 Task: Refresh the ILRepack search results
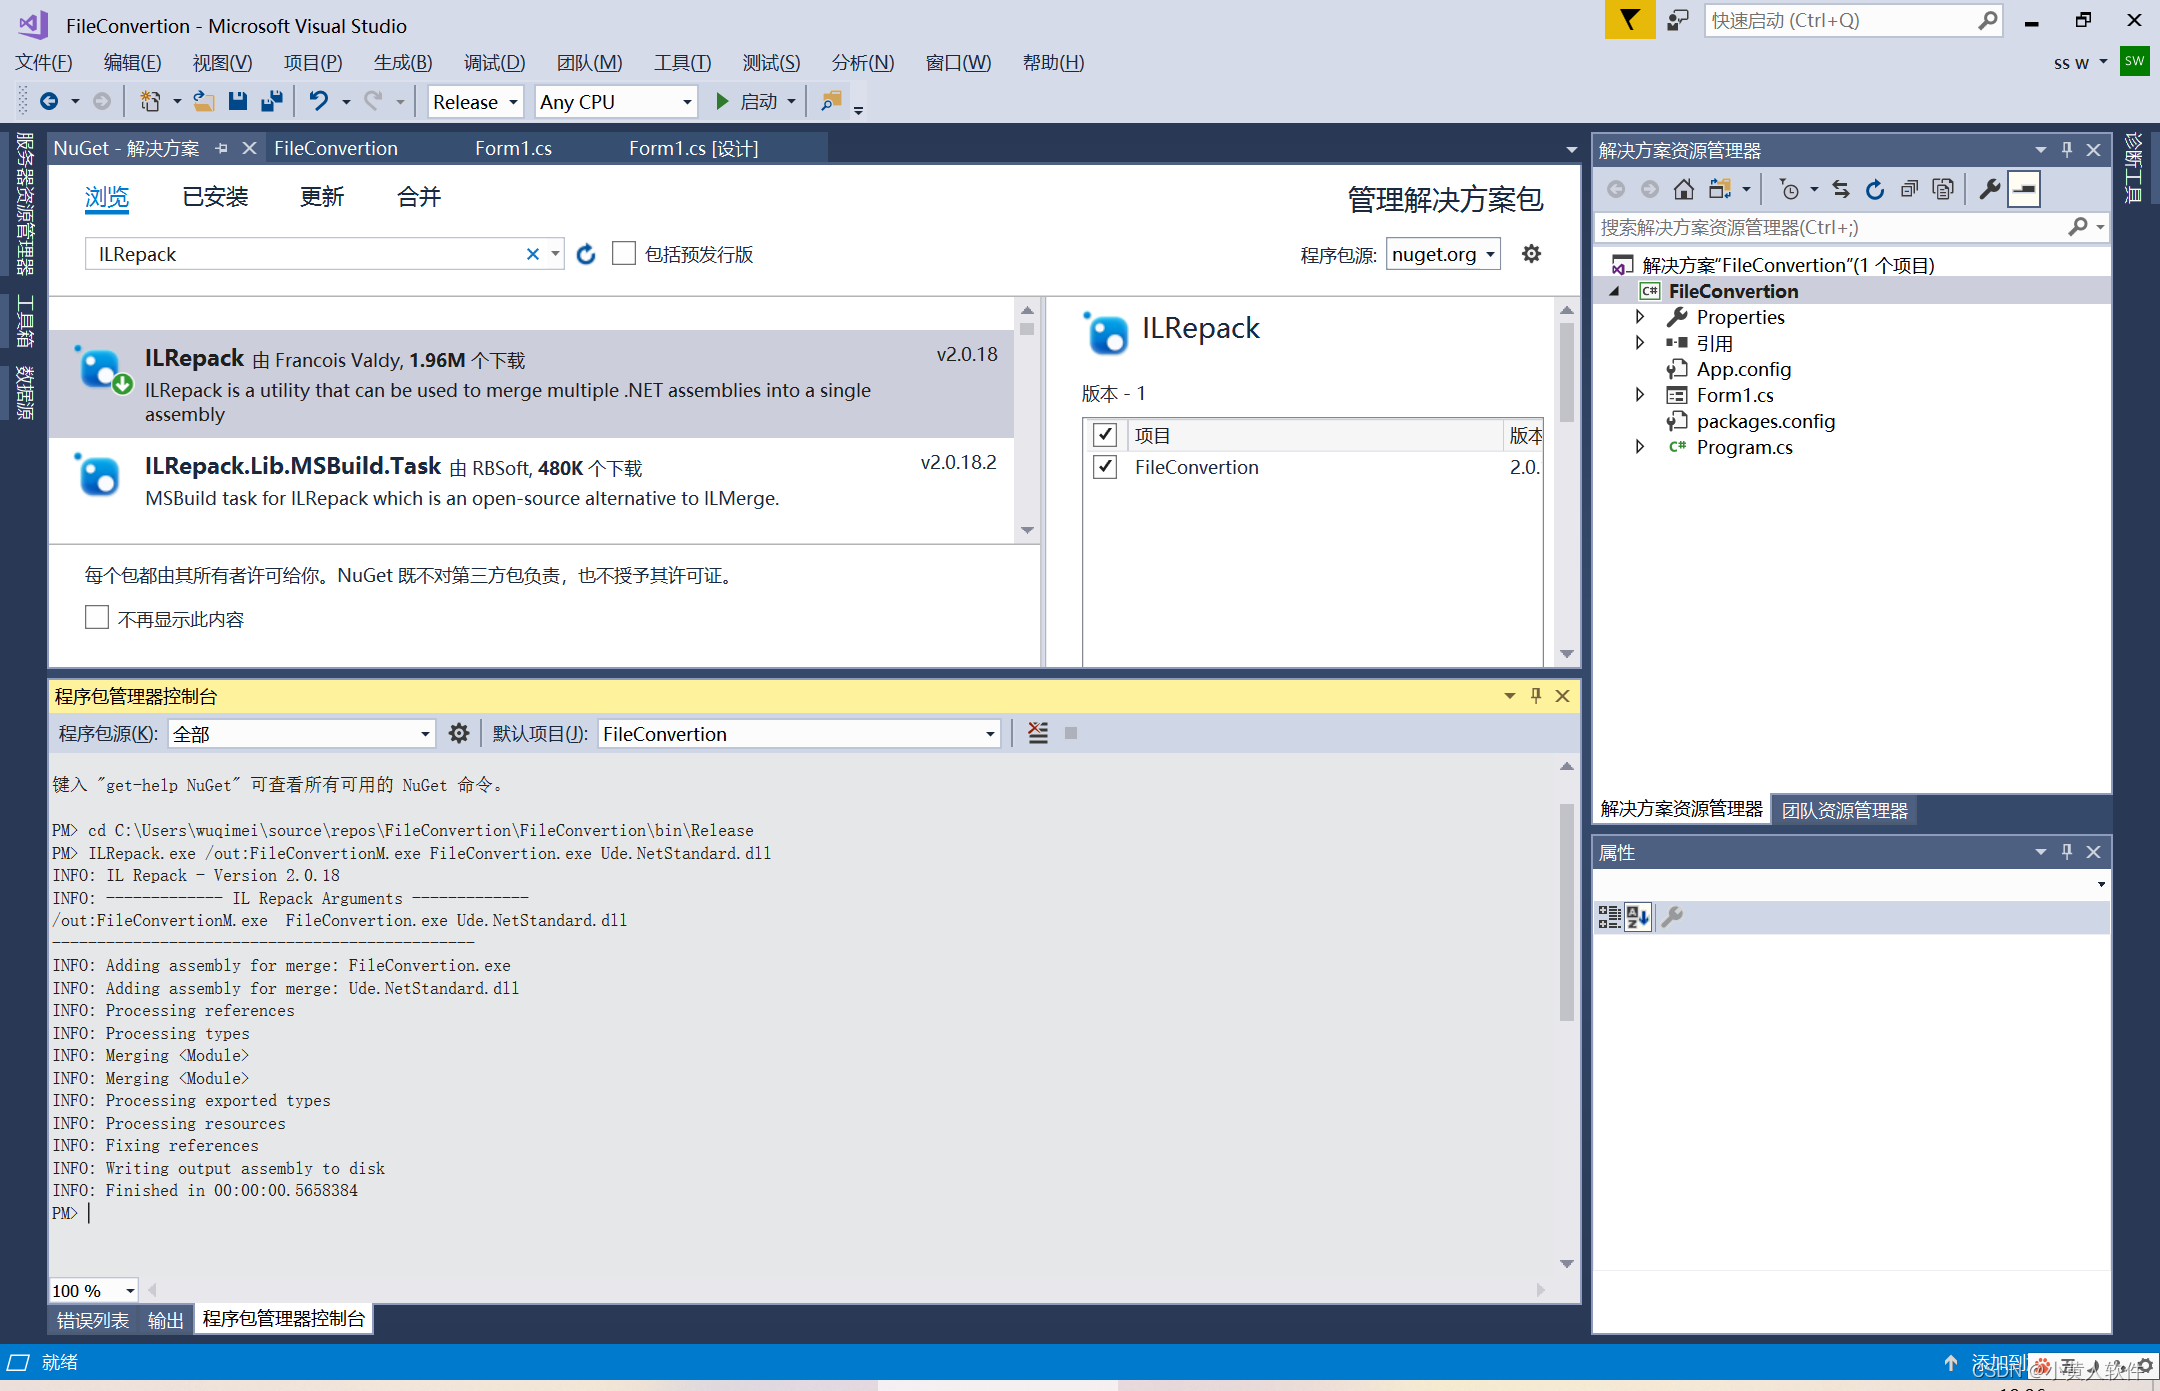(586, 254)
